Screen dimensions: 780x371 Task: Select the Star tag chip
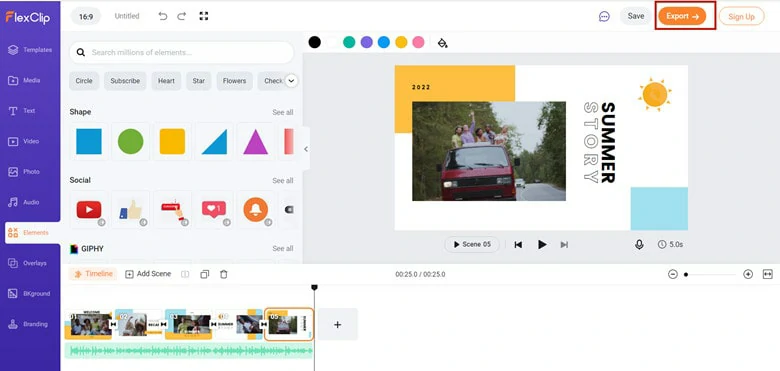[198, 81]
